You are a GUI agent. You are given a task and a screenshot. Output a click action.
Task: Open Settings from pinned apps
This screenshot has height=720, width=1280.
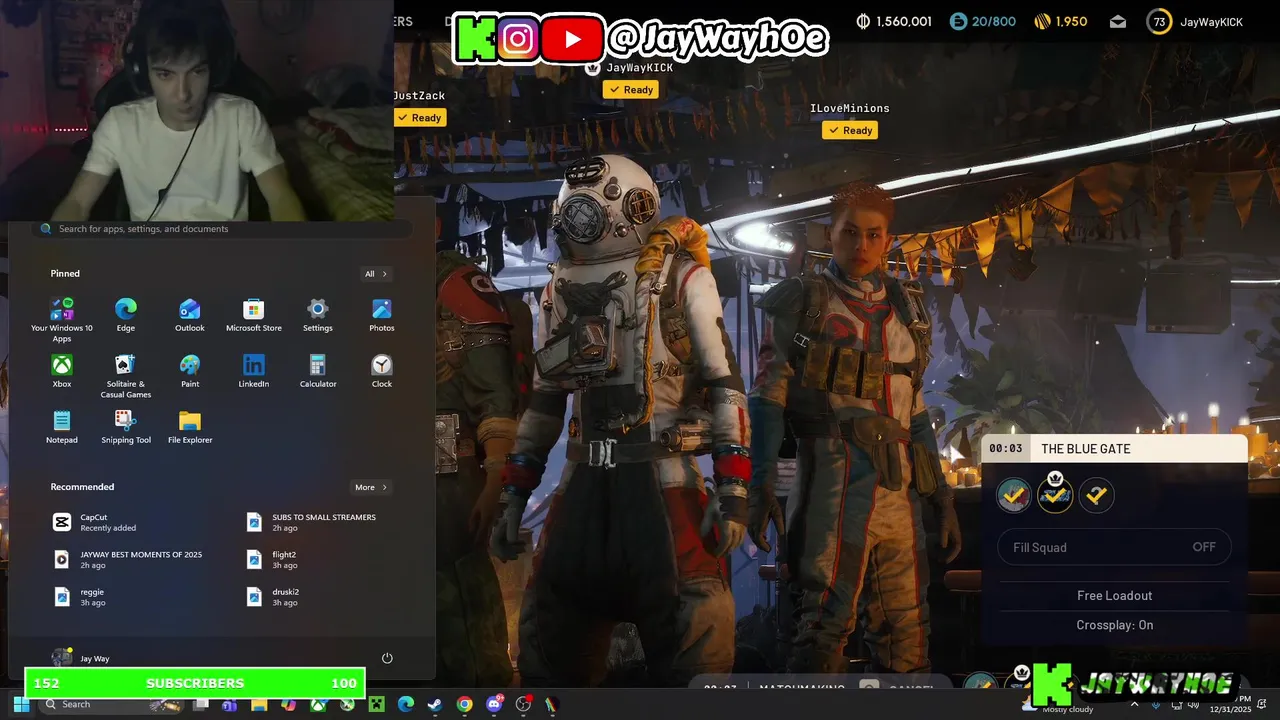pos(318,315)
